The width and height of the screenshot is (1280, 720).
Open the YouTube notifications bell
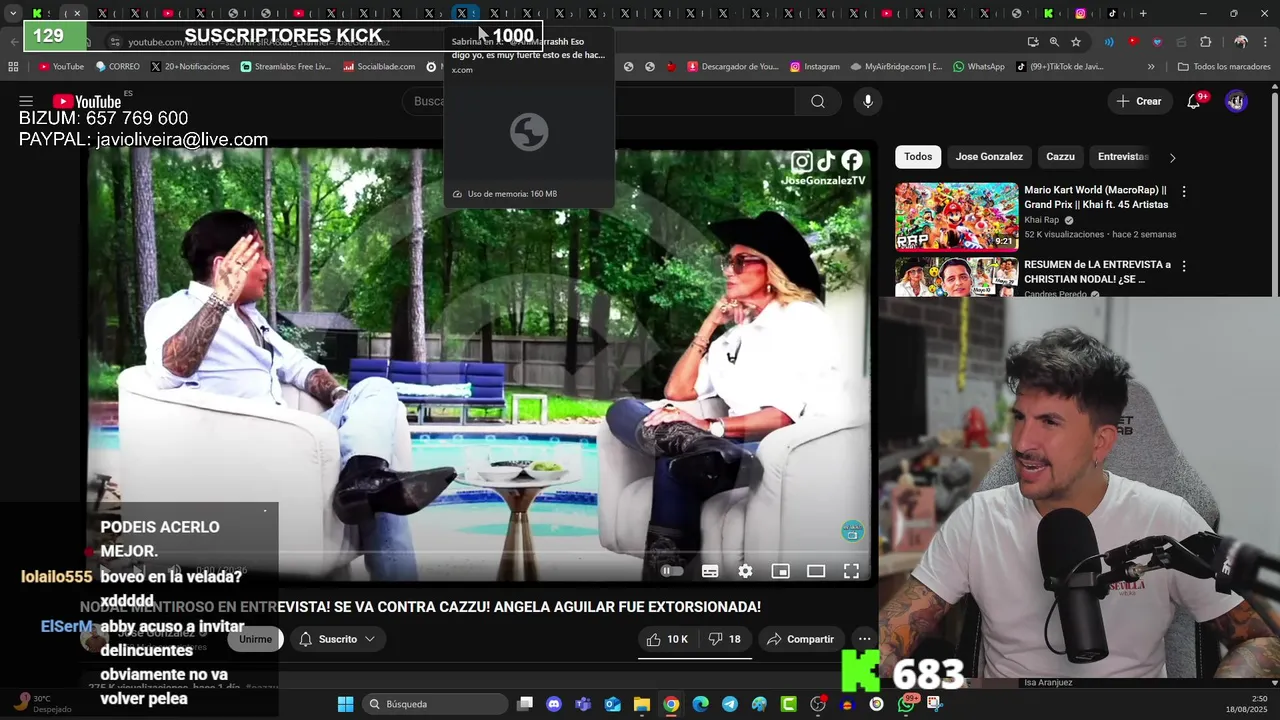pos(1193,101)
